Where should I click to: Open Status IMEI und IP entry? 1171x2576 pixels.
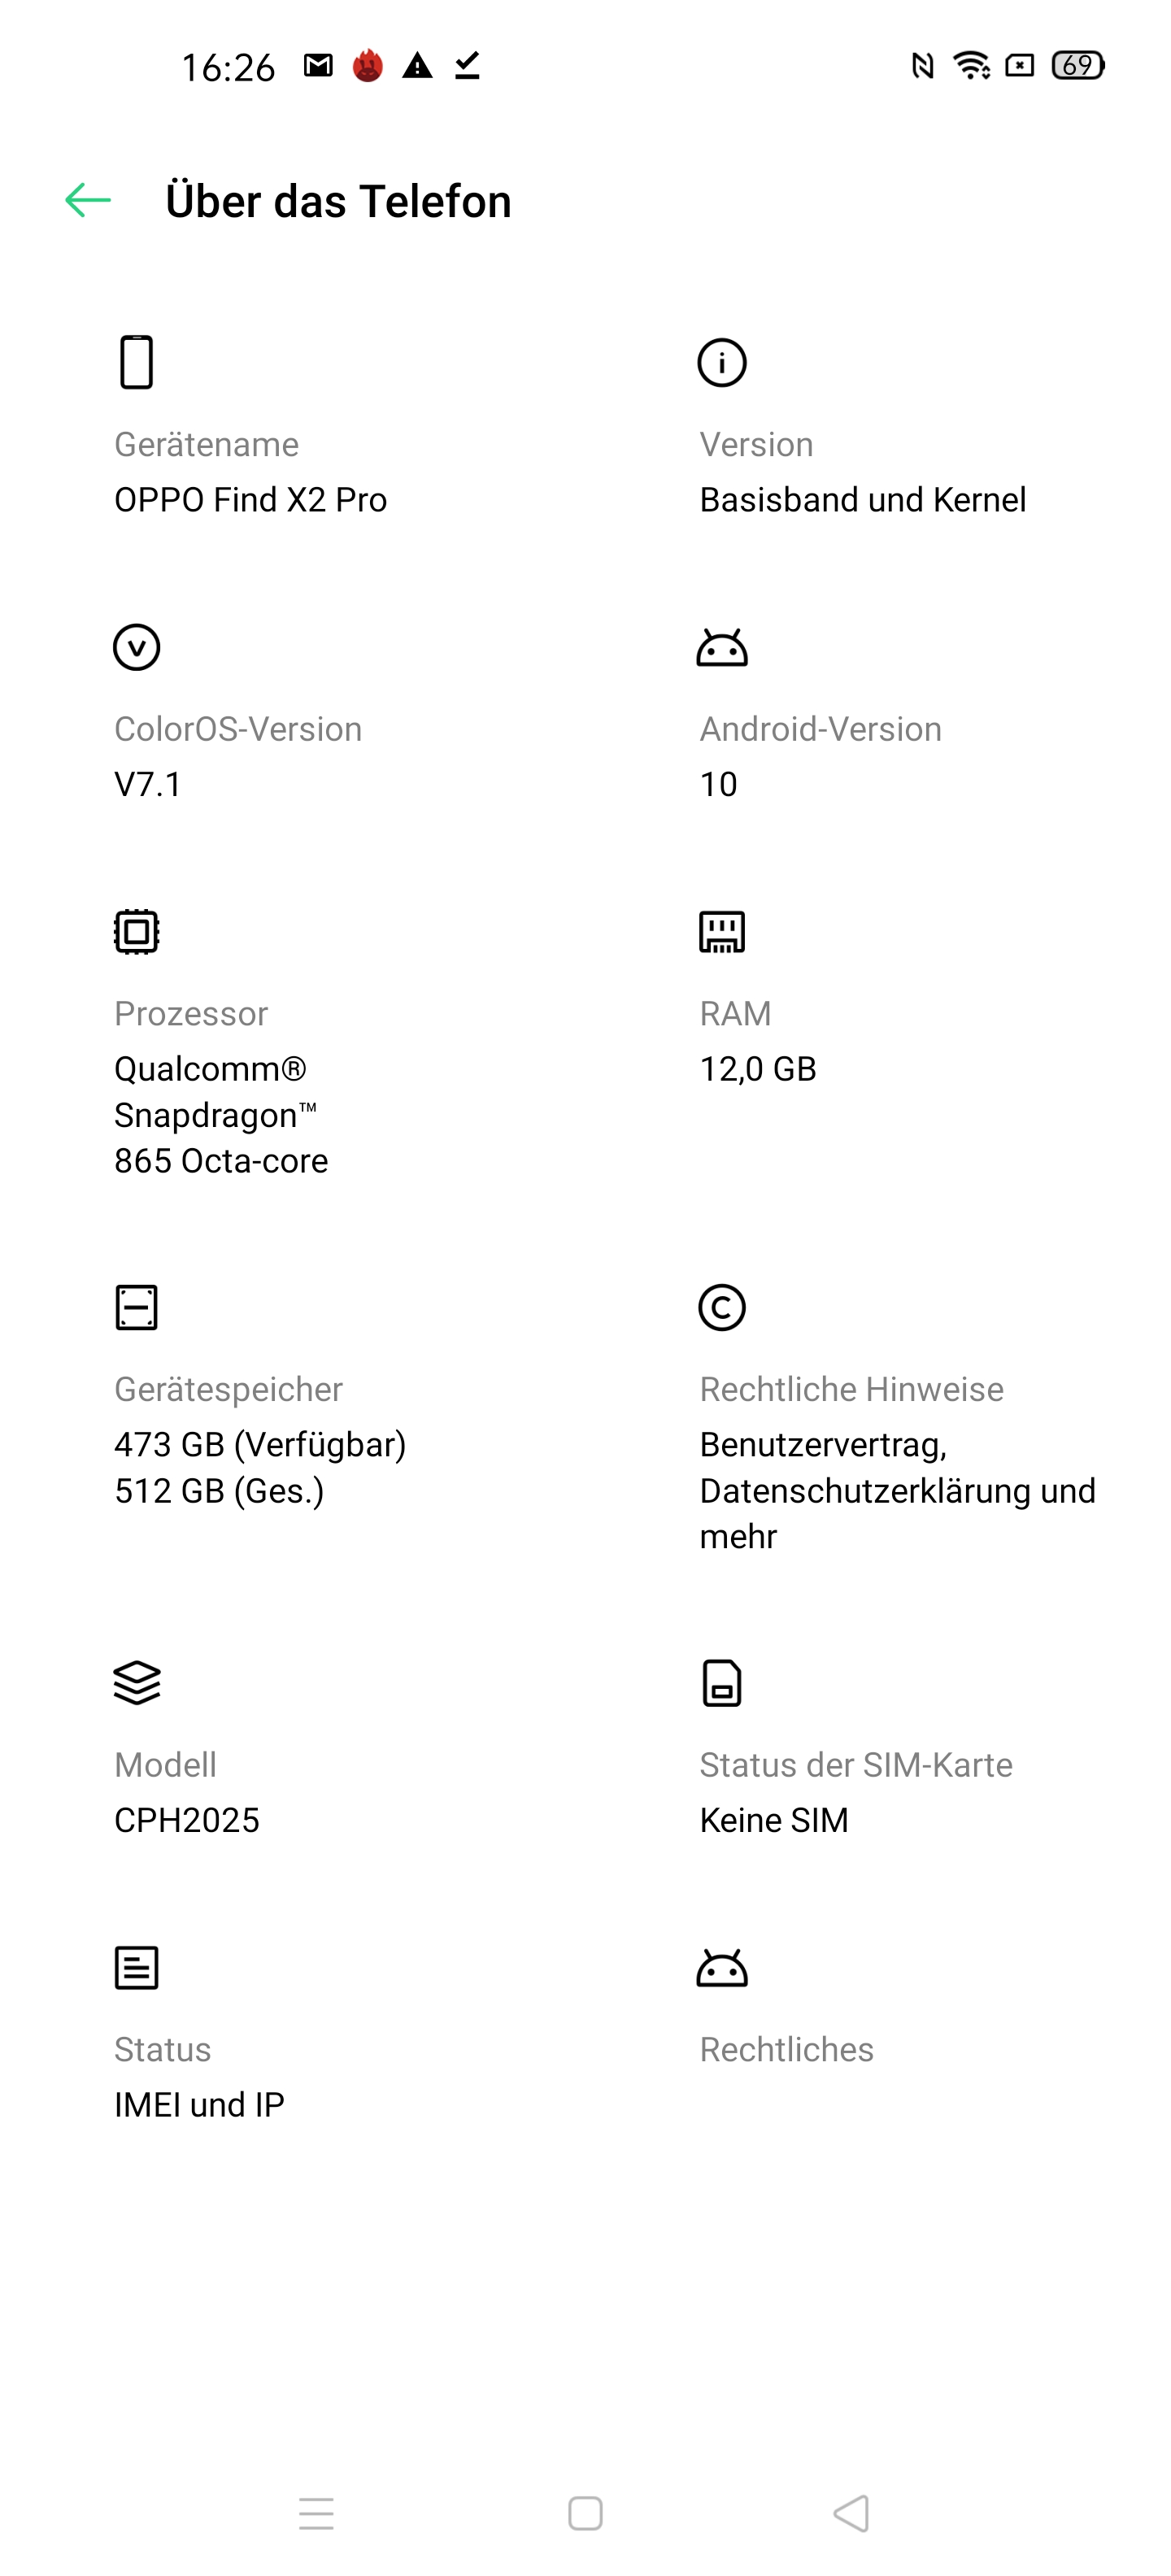[292, 2033]
